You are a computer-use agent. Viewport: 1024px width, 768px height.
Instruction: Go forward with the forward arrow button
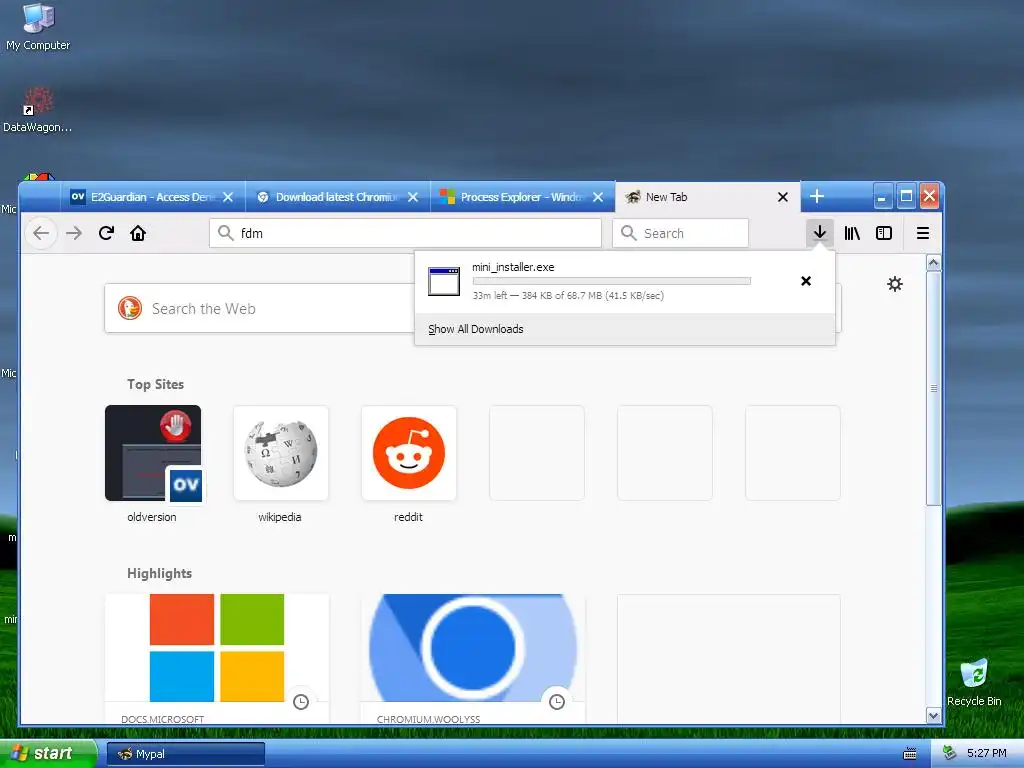pos(74,233)
